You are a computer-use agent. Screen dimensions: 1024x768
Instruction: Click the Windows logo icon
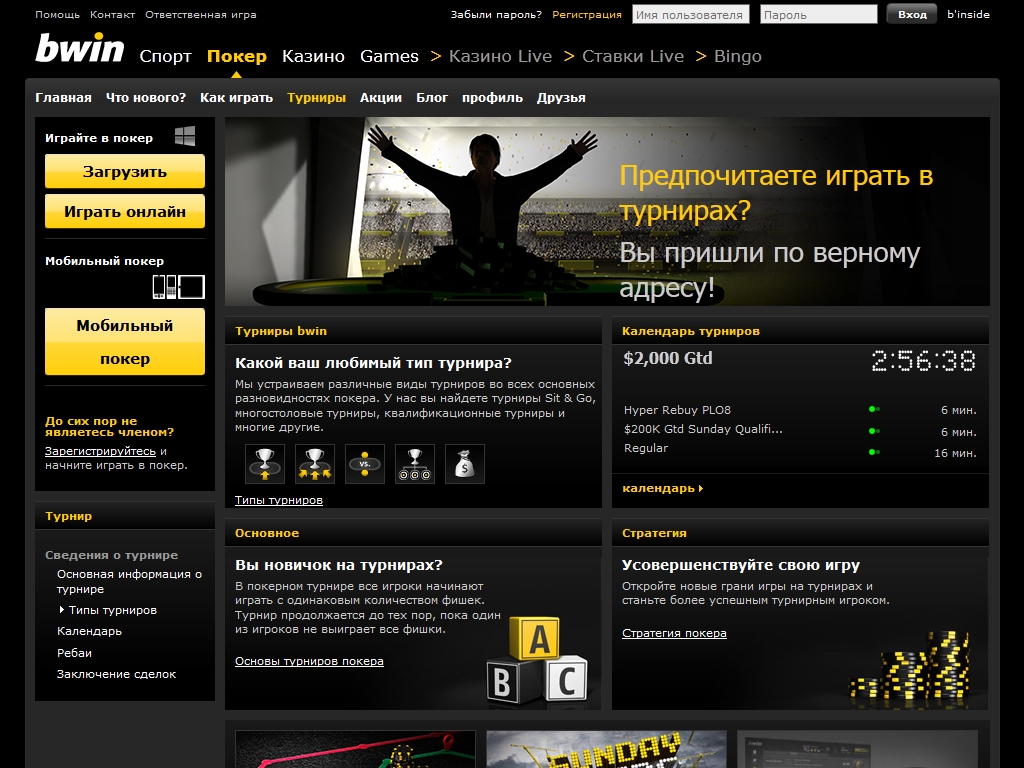tap(185, 137)
